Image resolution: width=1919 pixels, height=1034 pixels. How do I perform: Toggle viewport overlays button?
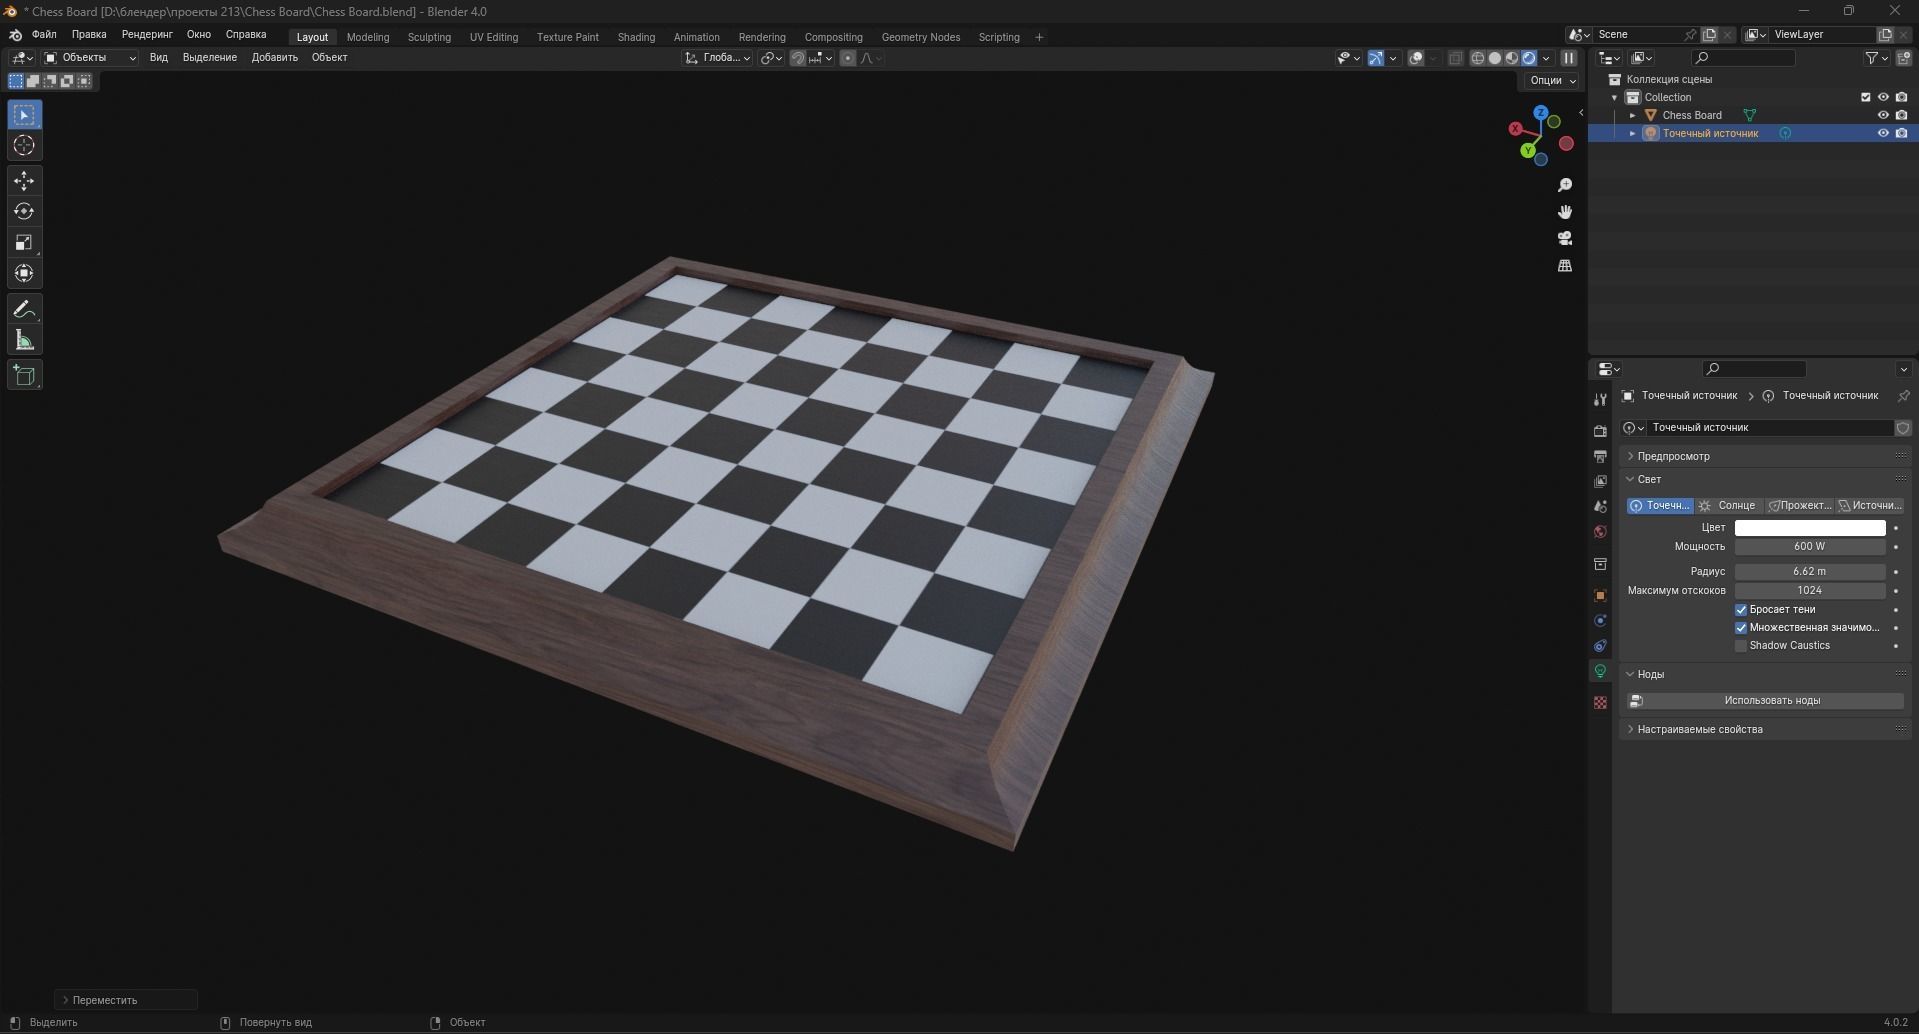1416,58
